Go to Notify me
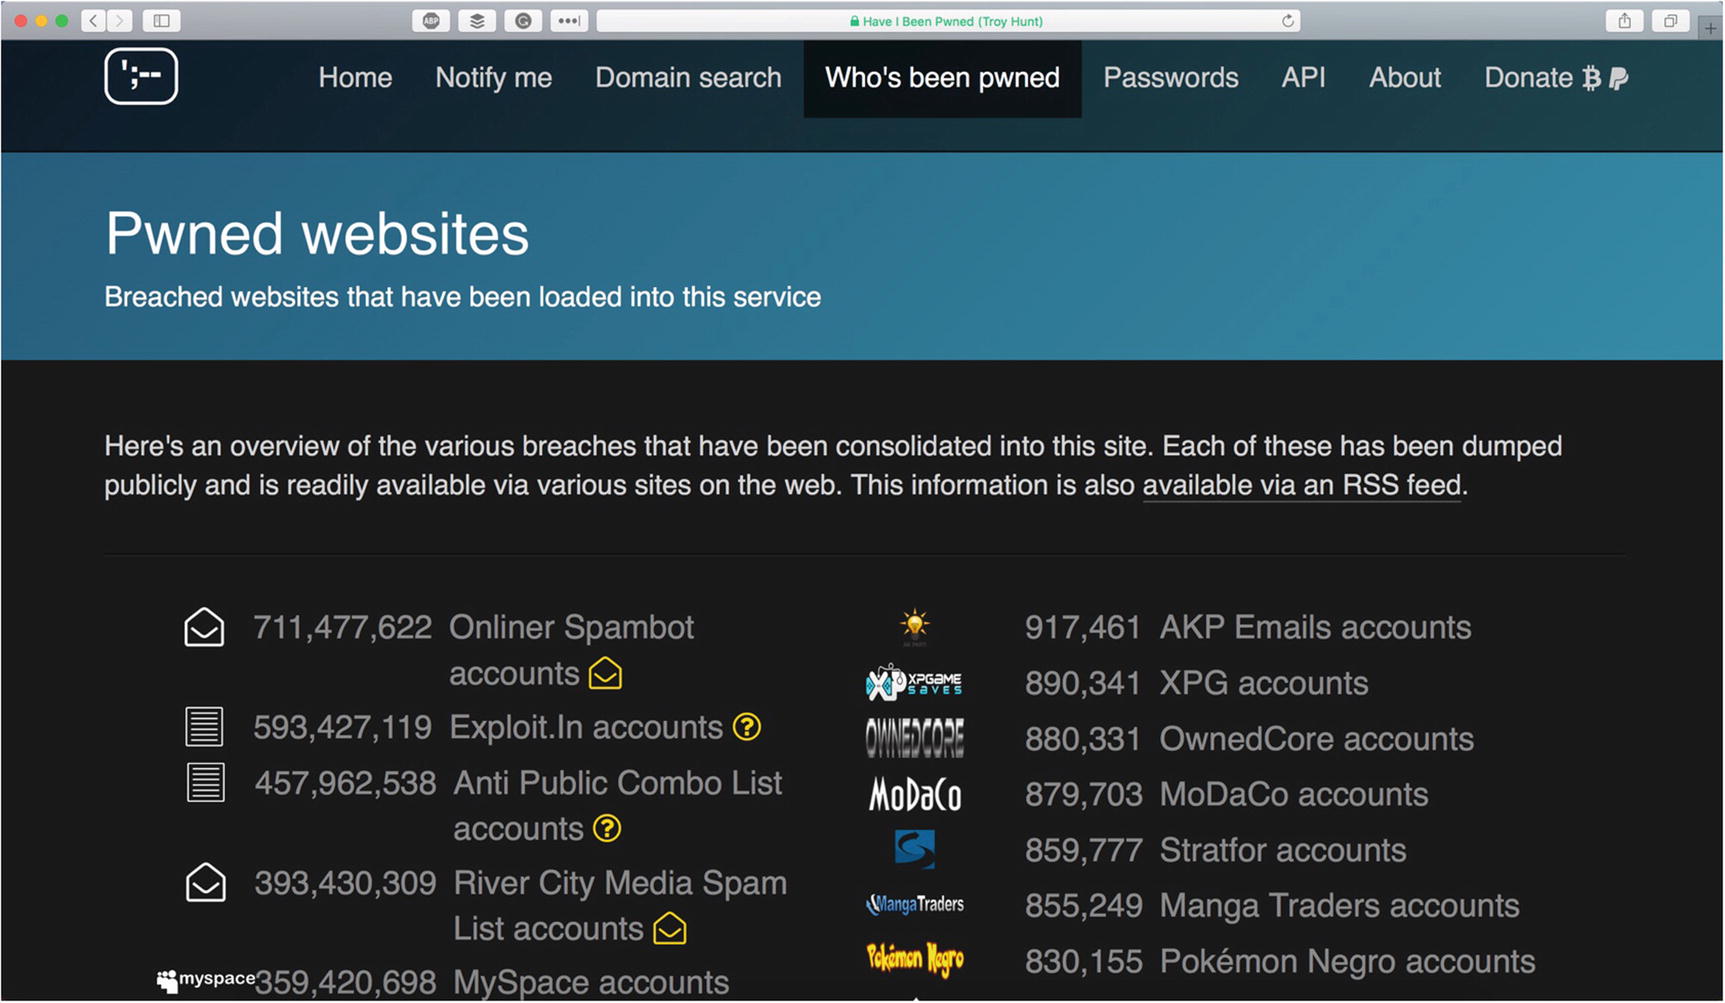This screenshot has height=1003, width=1725. click(x=493, y=78)
